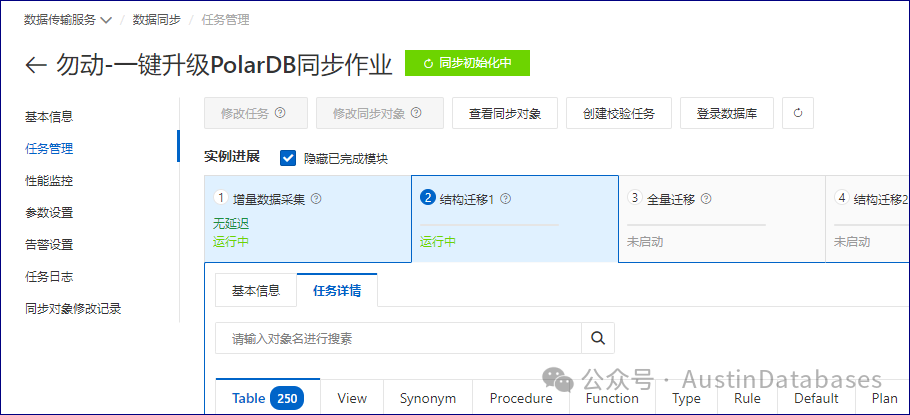This screenshot has height=415, width=910.
Task: Click the 结构迁移1 progress bar
Action: coord(489,225)
